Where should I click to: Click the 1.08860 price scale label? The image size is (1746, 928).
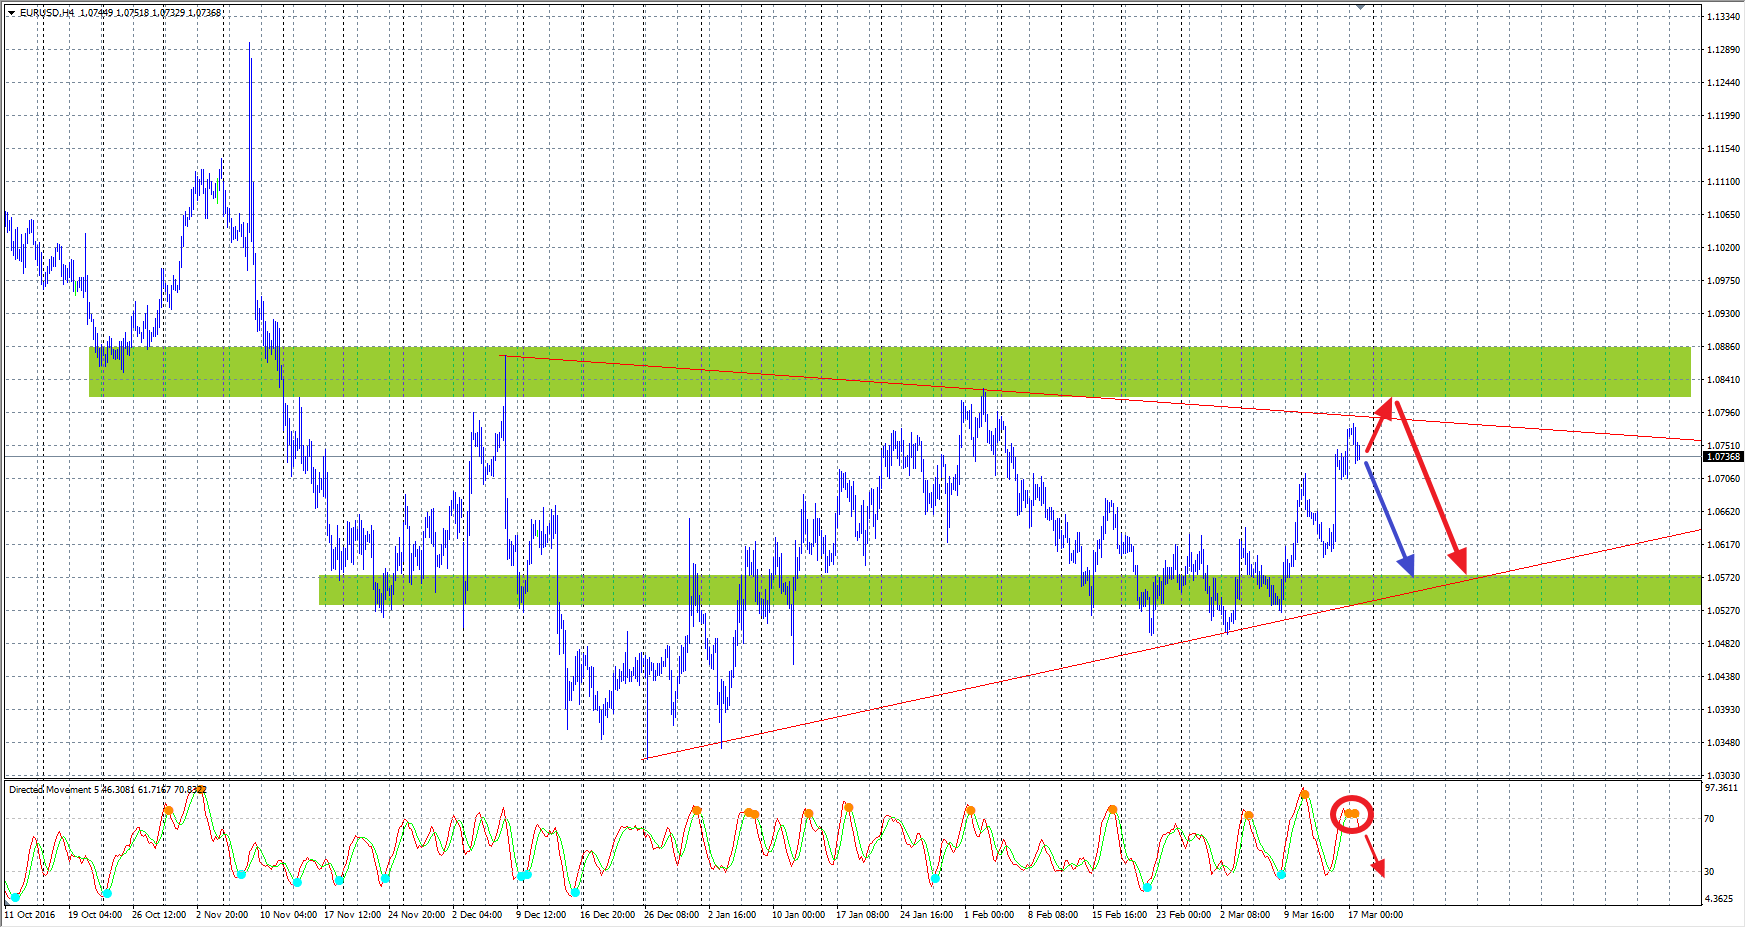(x=1724, y=347)
